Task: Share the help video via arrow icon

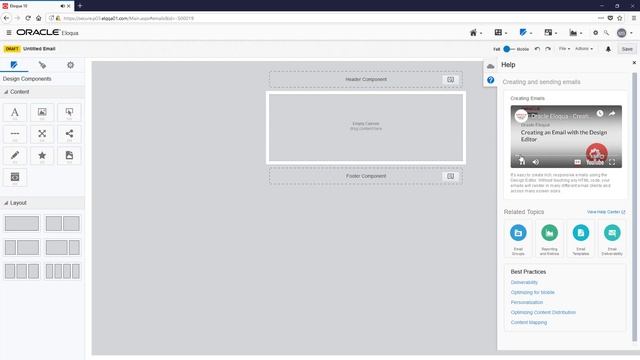Action: tap(612, 114)
